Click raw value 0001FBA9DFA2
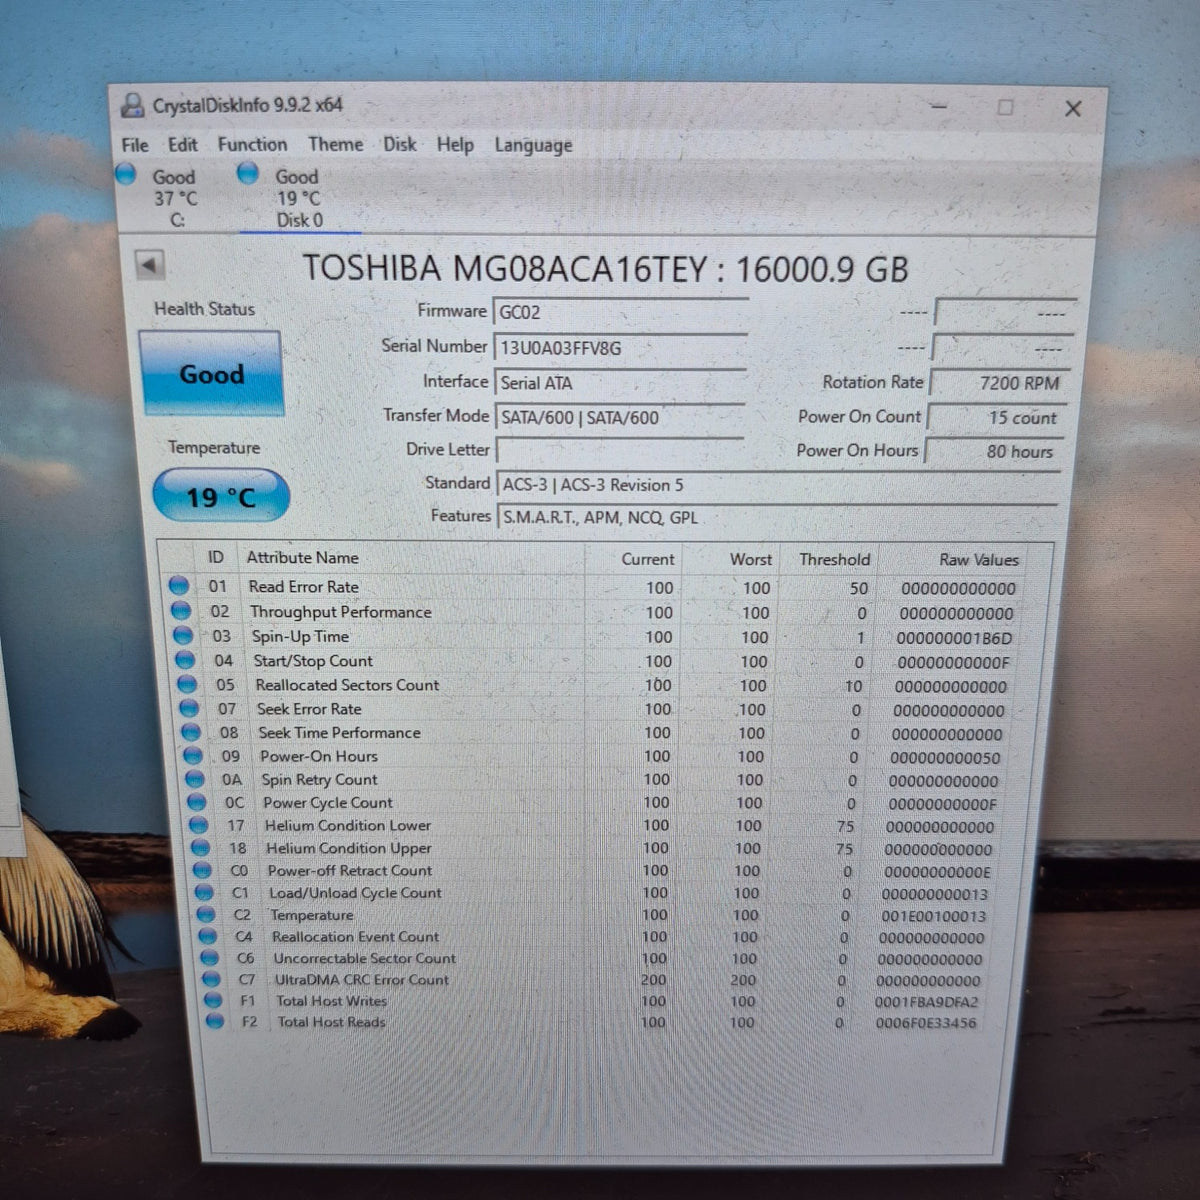 pyautogui.click(x=926, y=1002)
